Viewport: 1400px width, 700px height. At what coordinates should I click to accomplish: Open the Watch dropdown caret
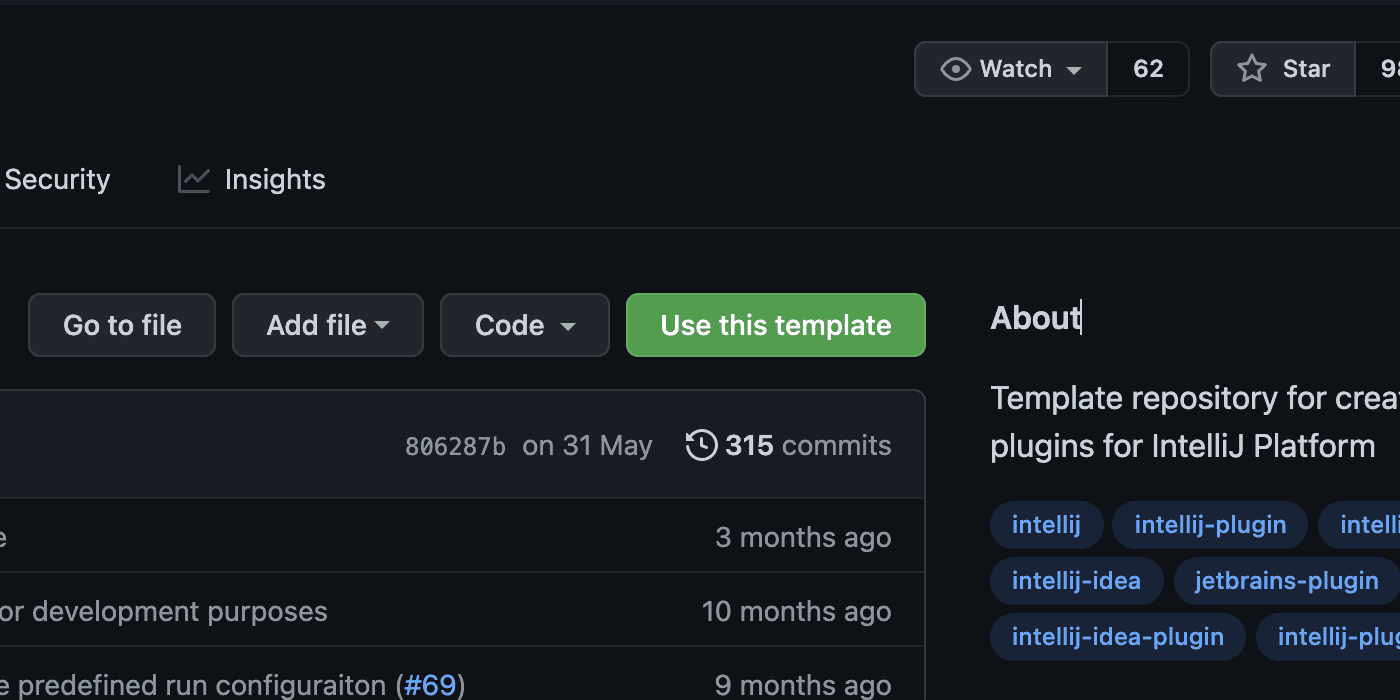pos(1075,70)
